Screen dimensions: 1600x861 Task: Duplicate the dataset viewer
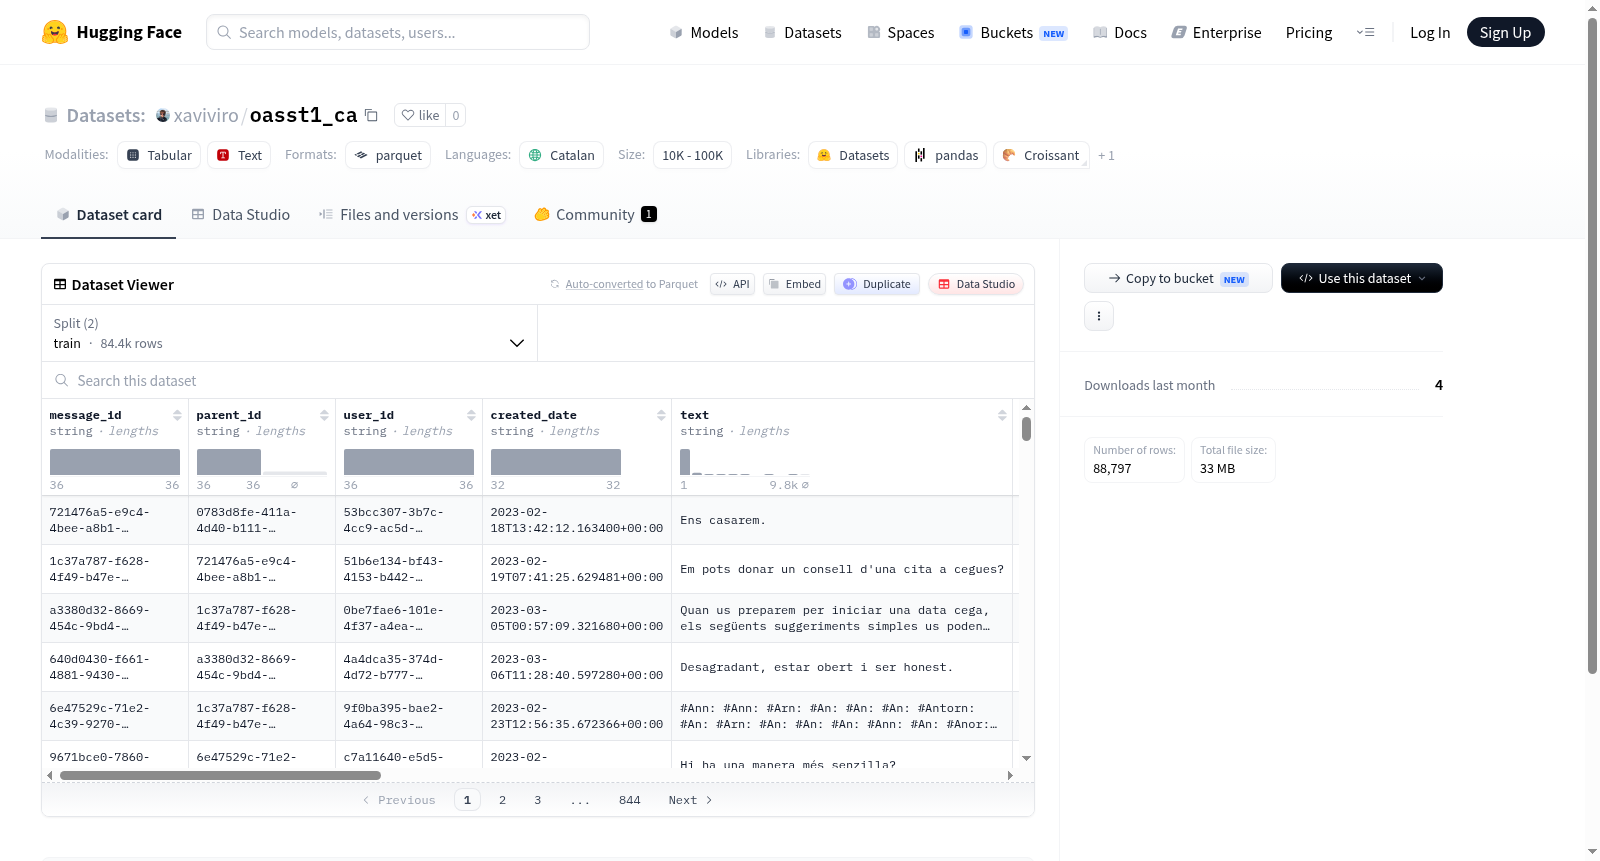(x=877, y=284)
